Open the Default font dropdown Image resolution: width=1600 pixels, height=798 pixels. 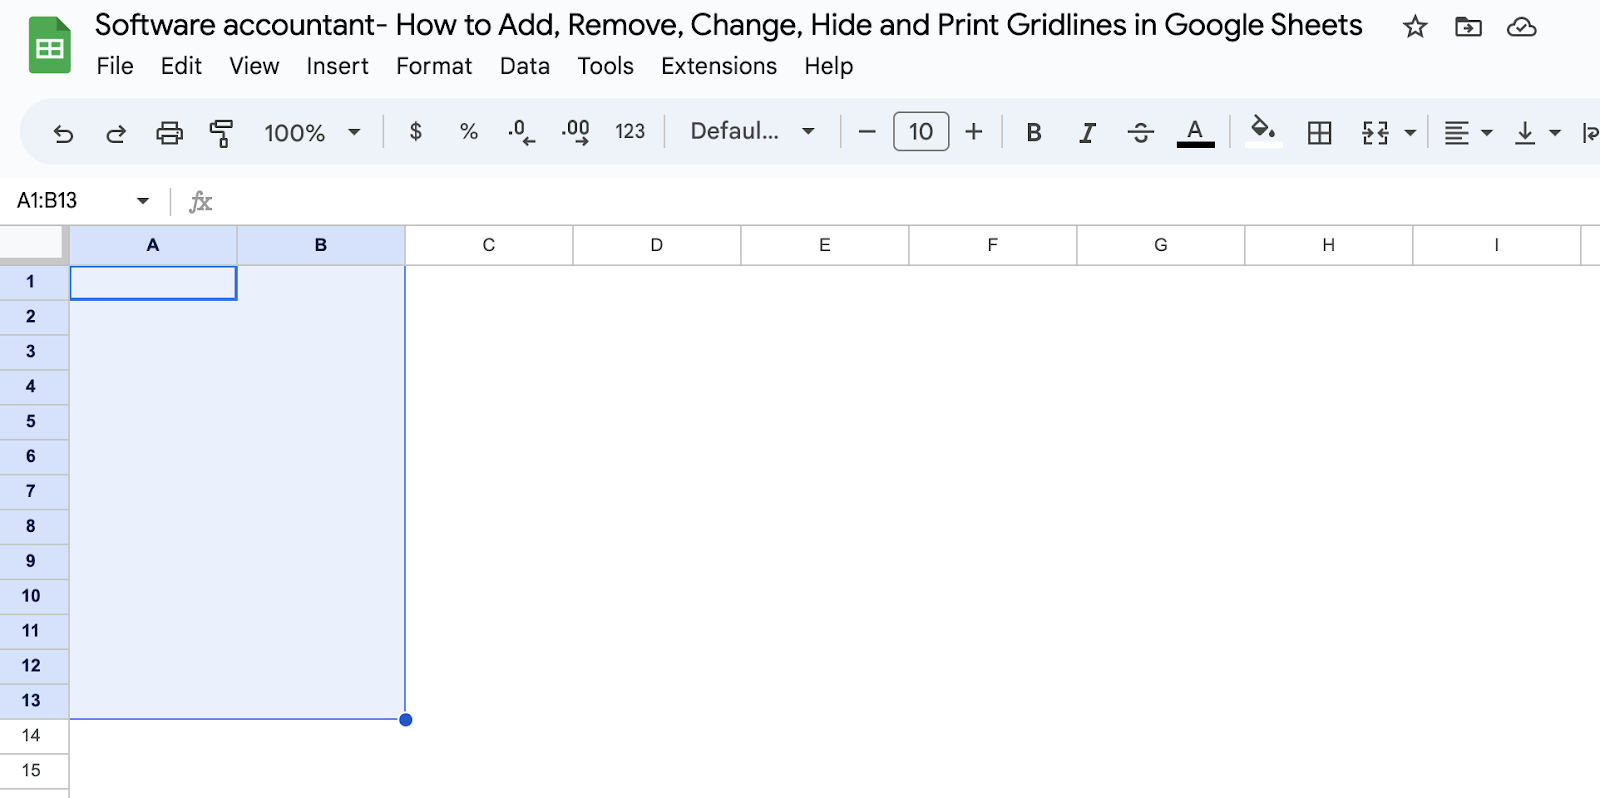coord(752,131)
